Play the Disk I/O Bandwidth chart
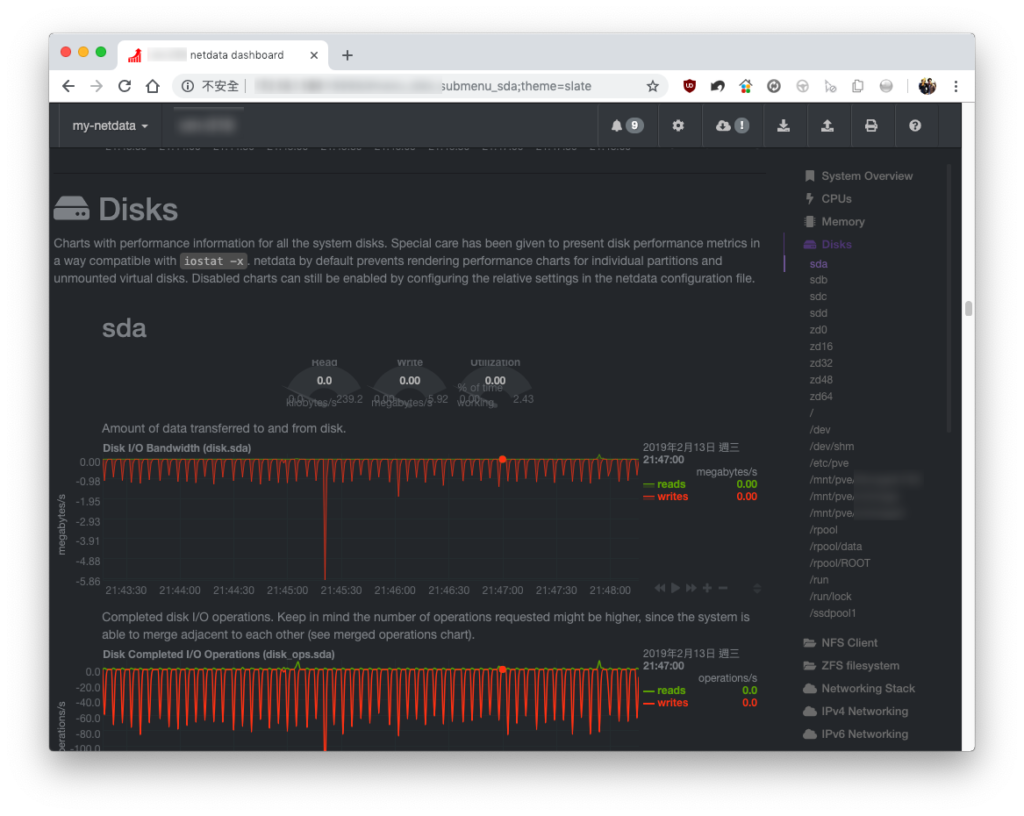This screenshot has height=816, width=1024. point(675,588)
